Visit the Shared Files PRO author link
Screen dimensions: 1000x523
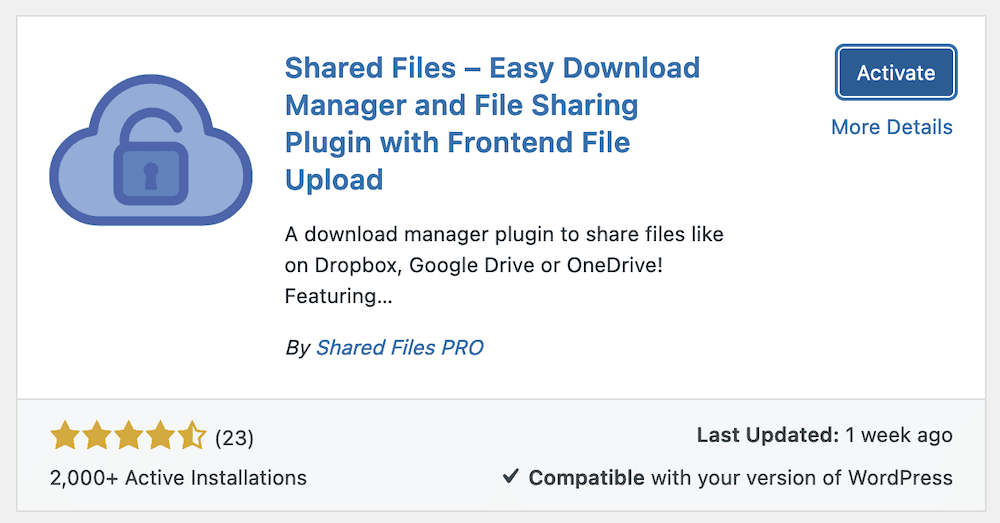(x=400, y=348)
